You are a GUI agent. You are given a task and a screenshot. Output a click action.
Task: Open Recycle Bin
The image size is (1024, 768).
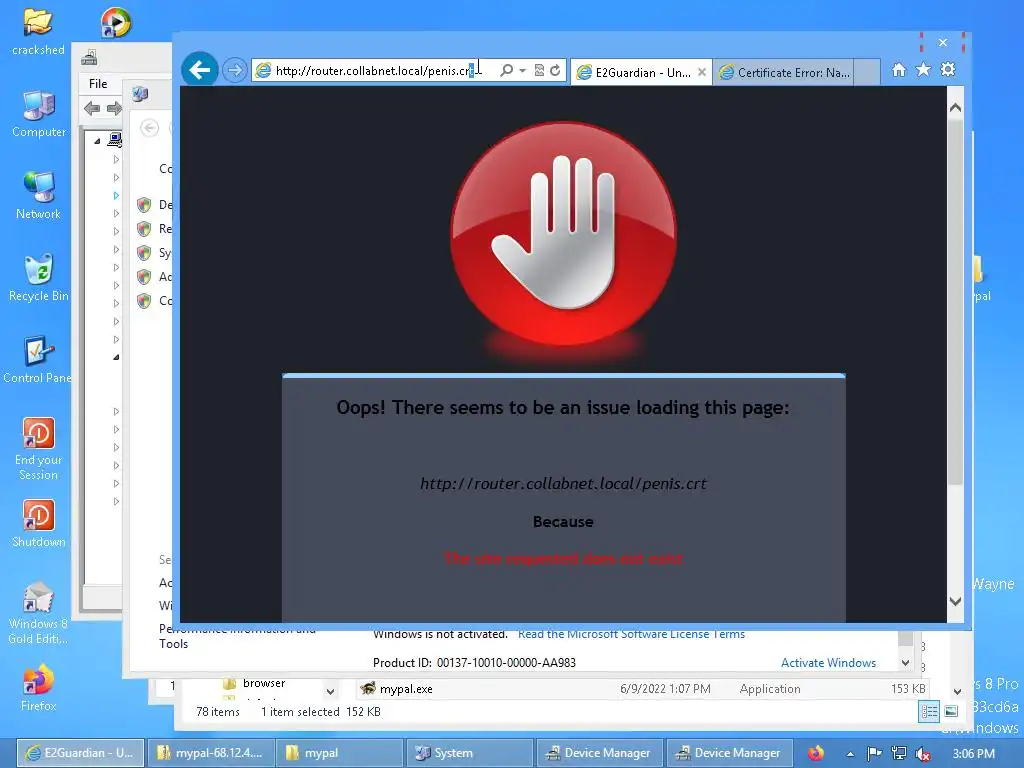(x=39, y=278)
